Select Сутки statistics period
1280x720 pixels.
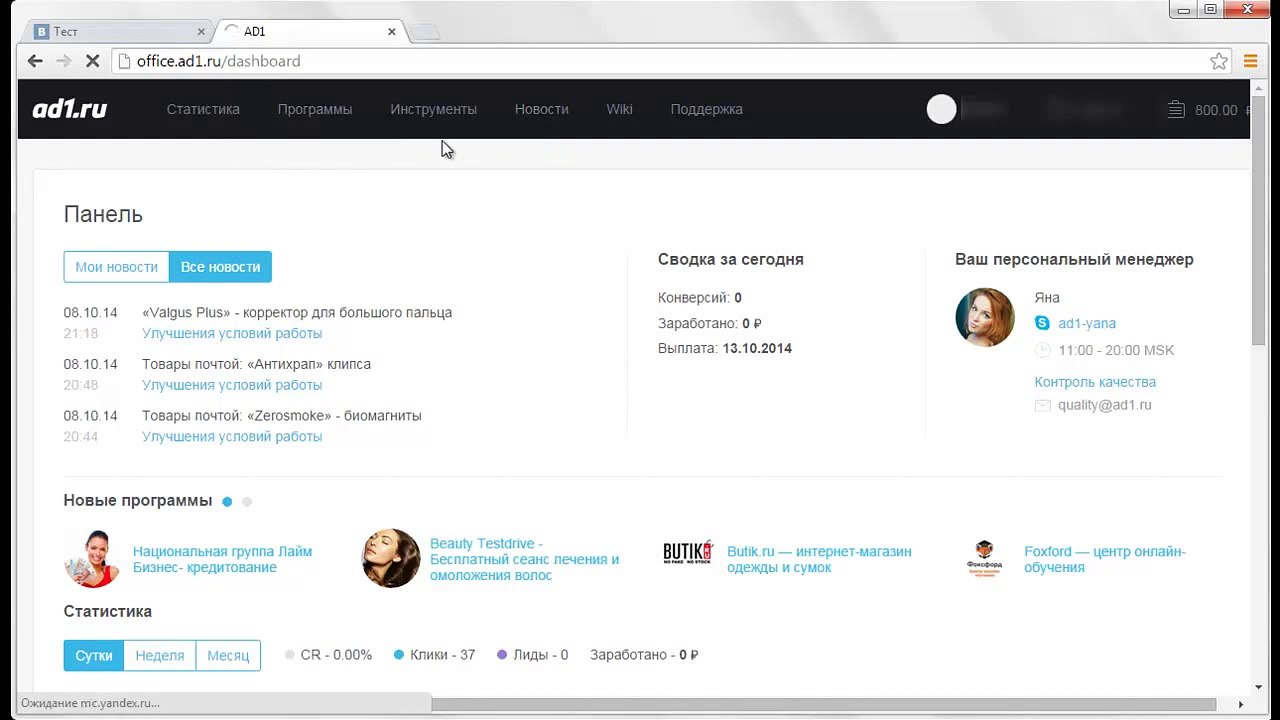(94, 655)
